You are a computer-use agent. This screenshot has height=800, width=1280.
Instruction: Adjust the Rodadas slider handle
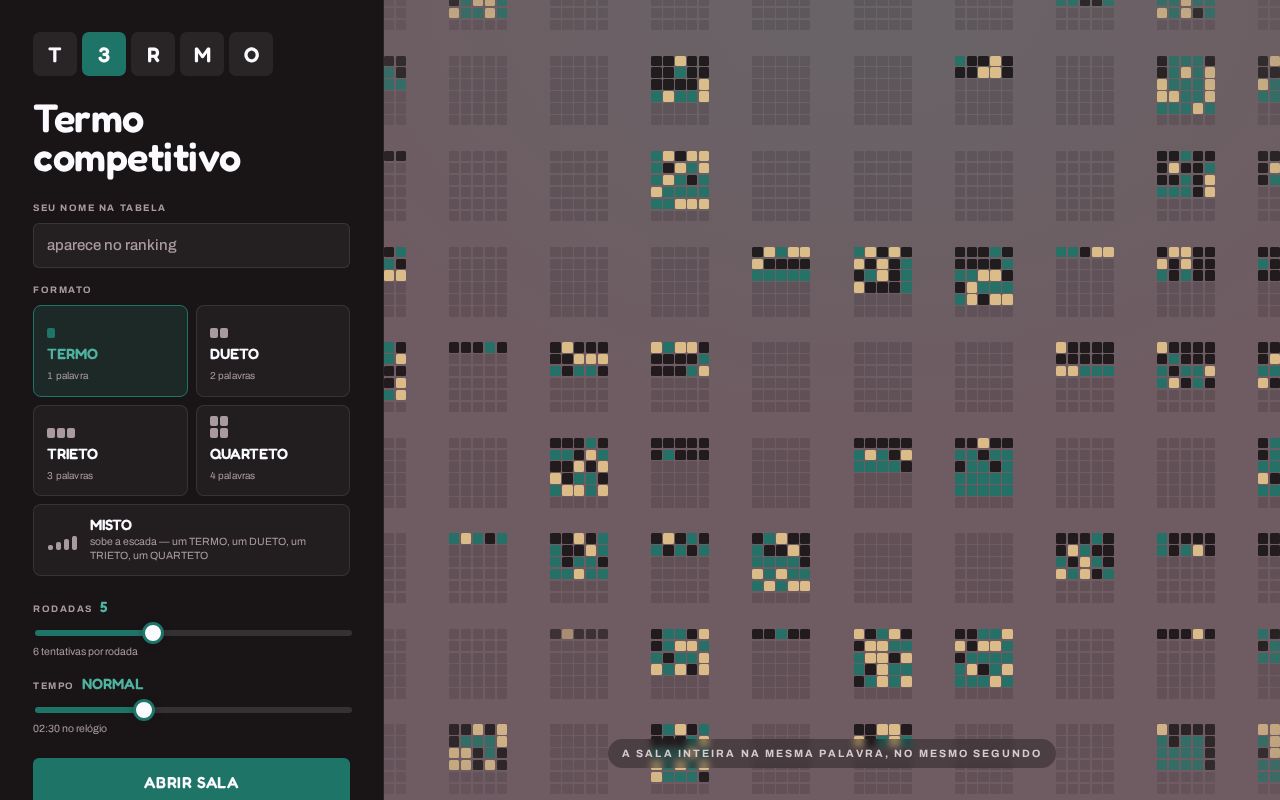pyautogui.click(x=153, y=633)
